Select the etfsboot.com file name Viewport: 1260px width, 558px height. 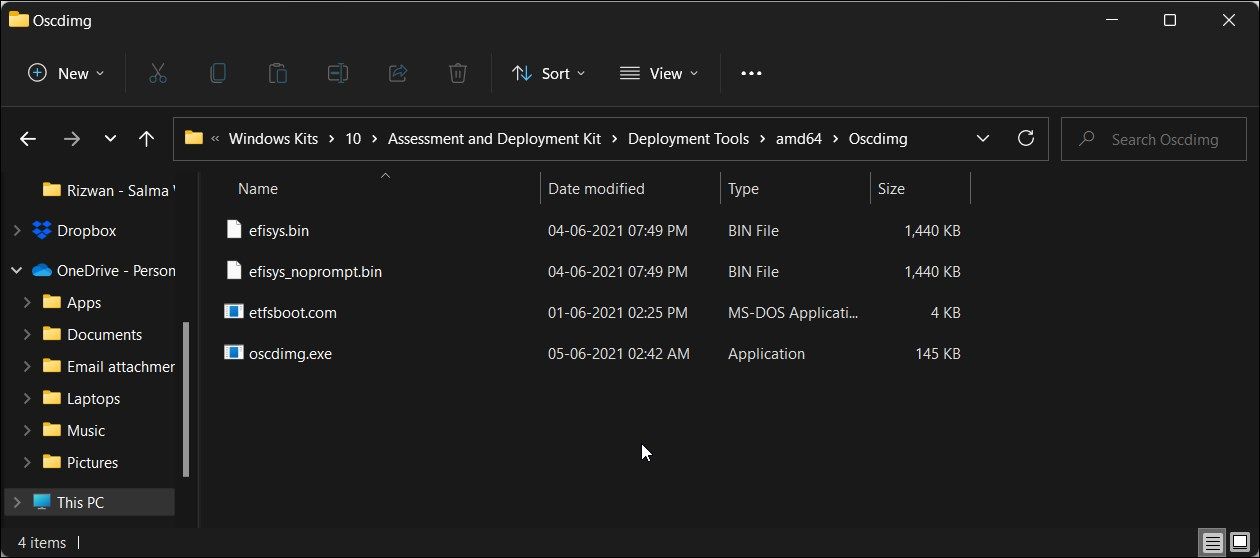click(x=293, y=312)
